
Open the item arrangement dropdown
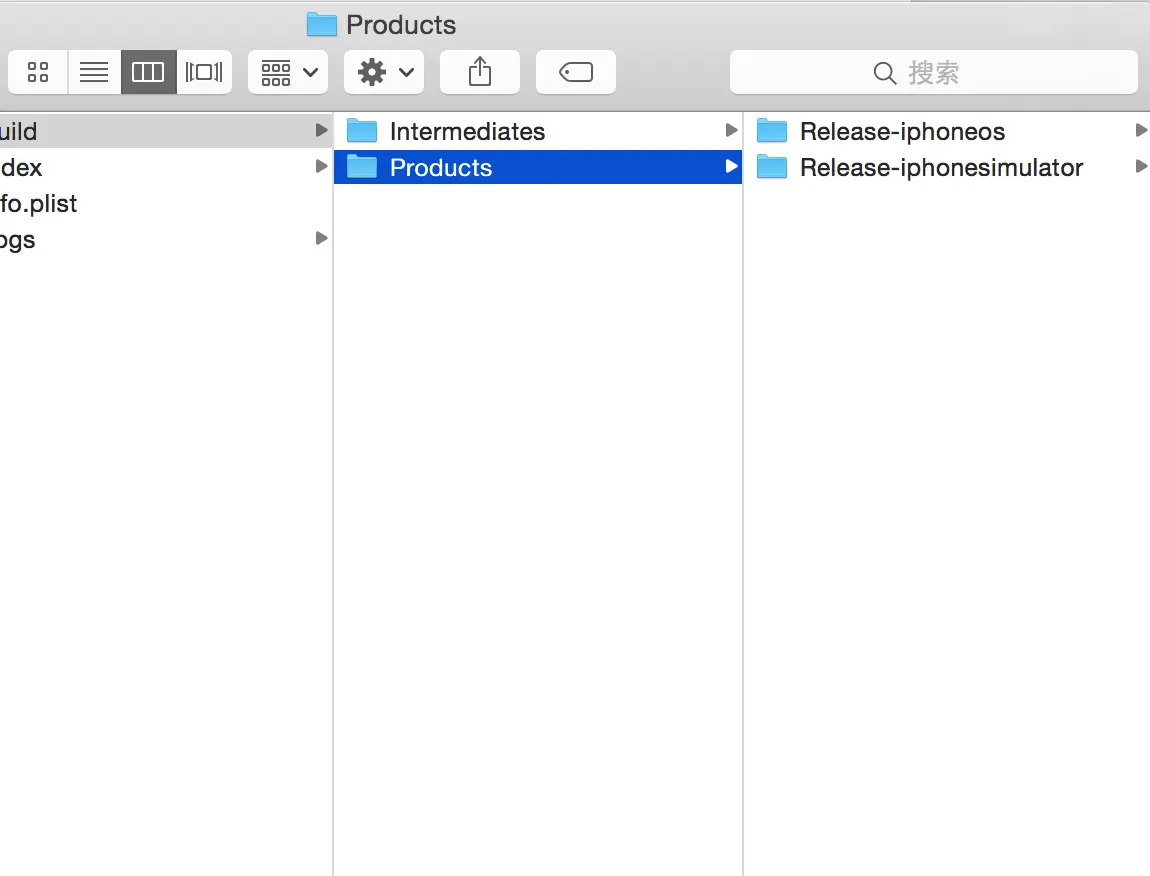coord(288,72)
